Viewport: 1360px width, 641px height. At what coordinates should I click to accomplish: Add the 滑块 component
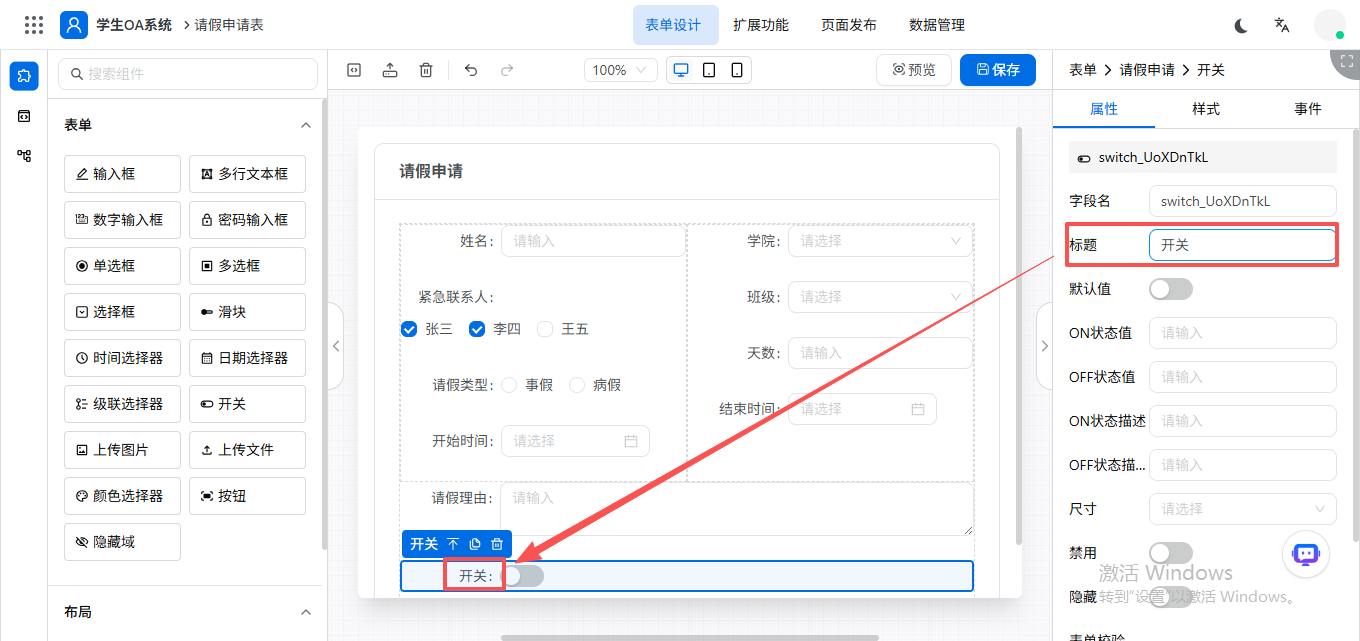(x=247, y=312)
